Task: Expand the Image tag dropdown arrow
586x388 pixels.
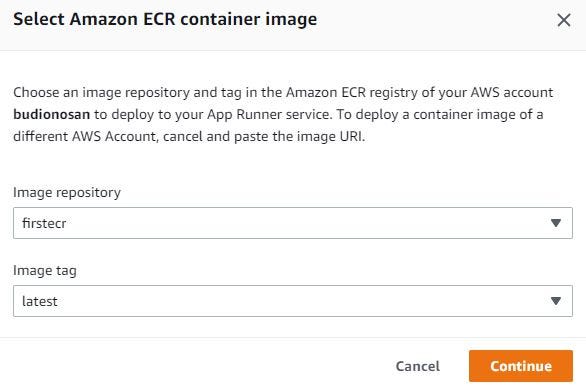Action: click(x=556, y=301)
